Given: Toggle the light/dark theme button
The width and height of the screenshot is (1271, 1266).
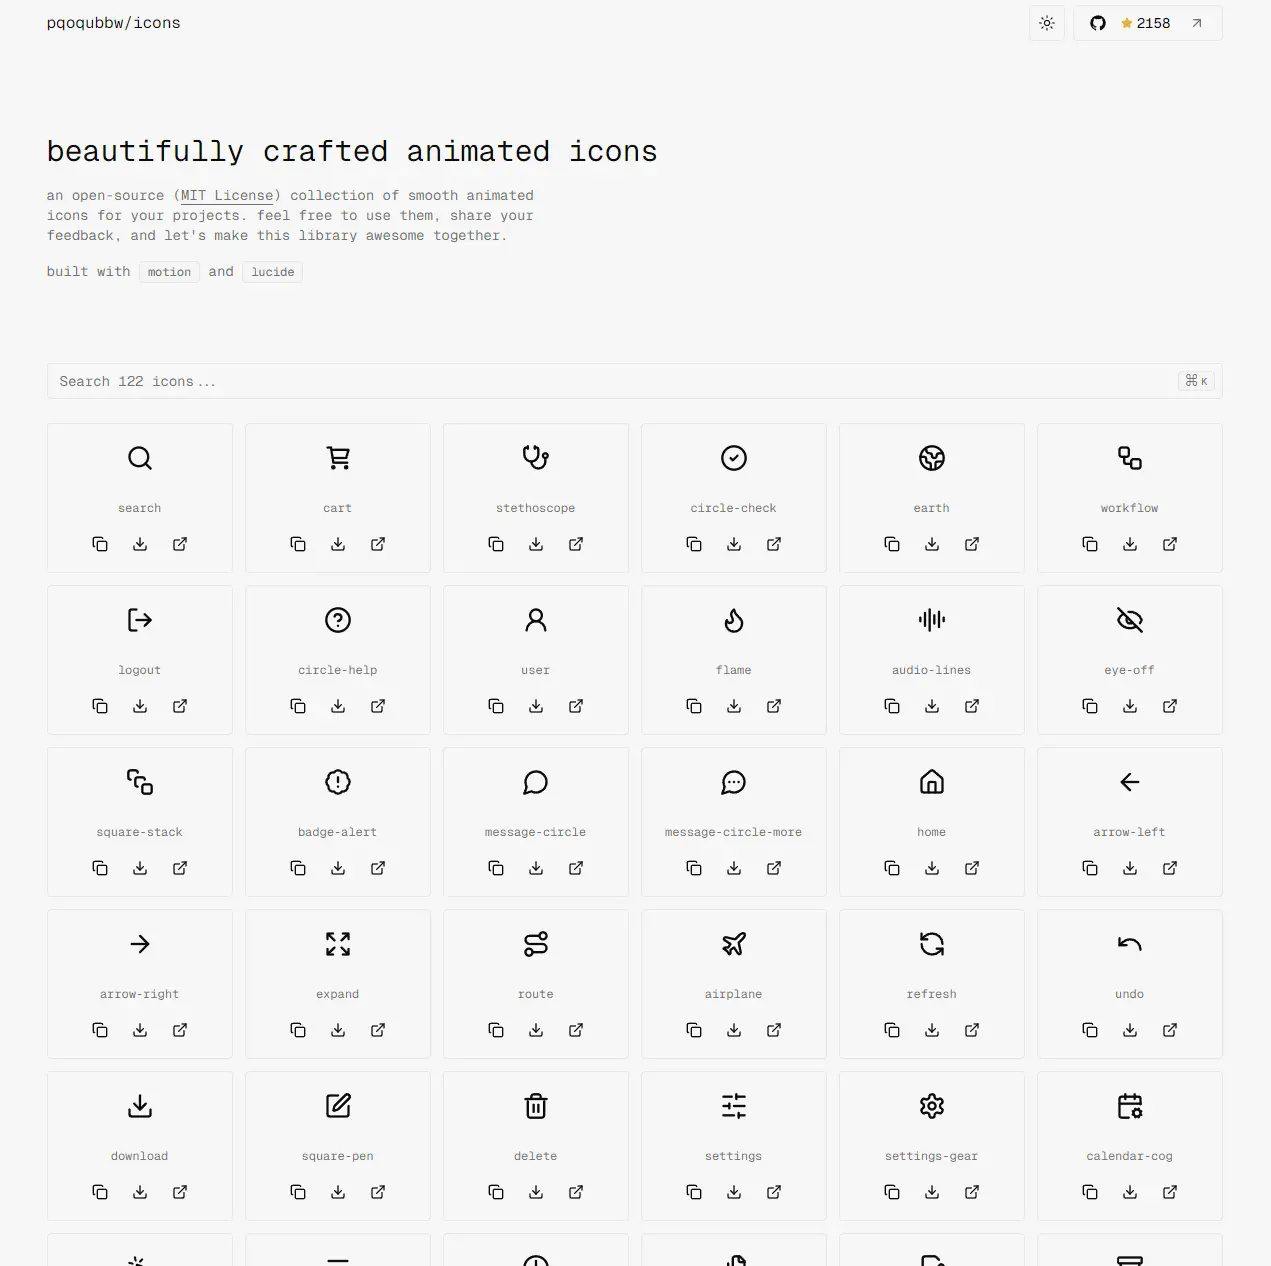Looking at the screenshot, I should tap(1047, 23).
